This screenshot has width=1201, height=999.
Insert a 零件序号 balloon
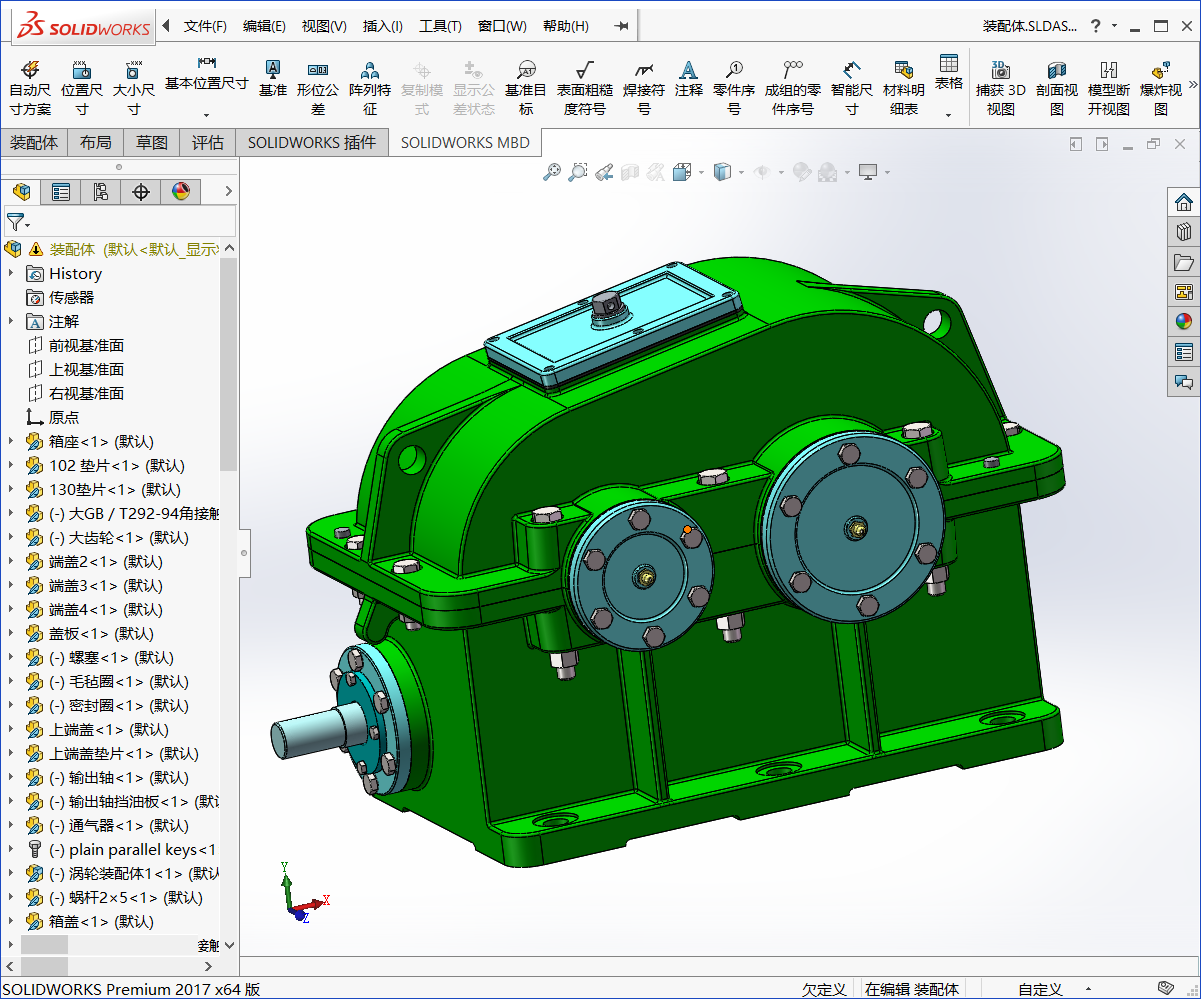[734, 88]
